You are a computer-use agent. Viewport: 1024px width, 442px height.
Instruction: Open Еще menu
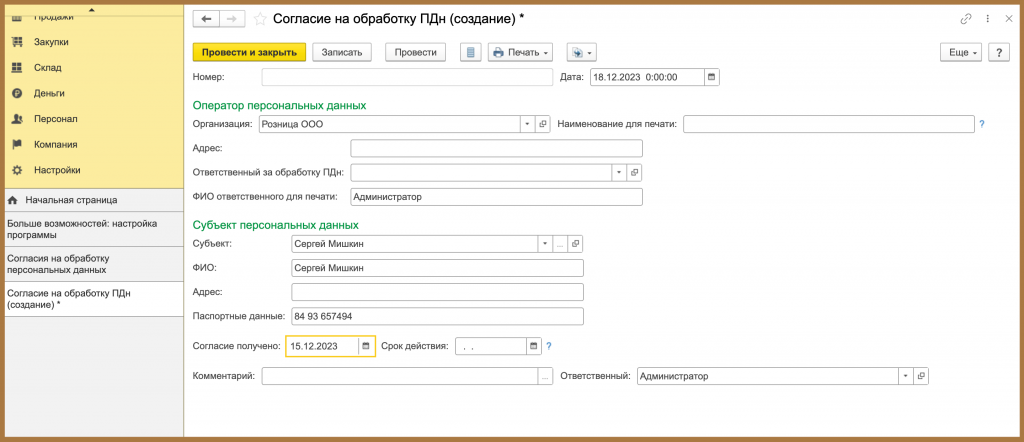point(961,52)
